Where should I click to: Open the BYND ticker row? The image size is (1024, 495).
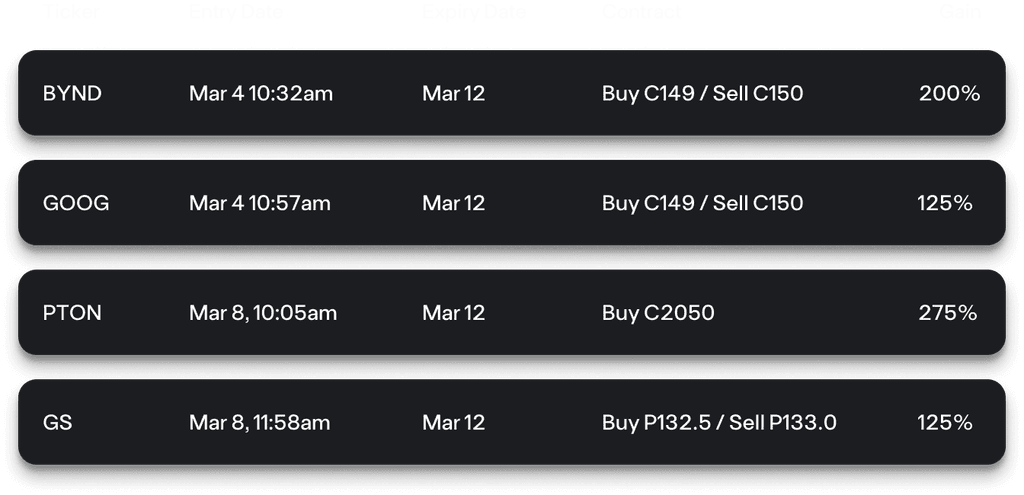tap(72, 93)
